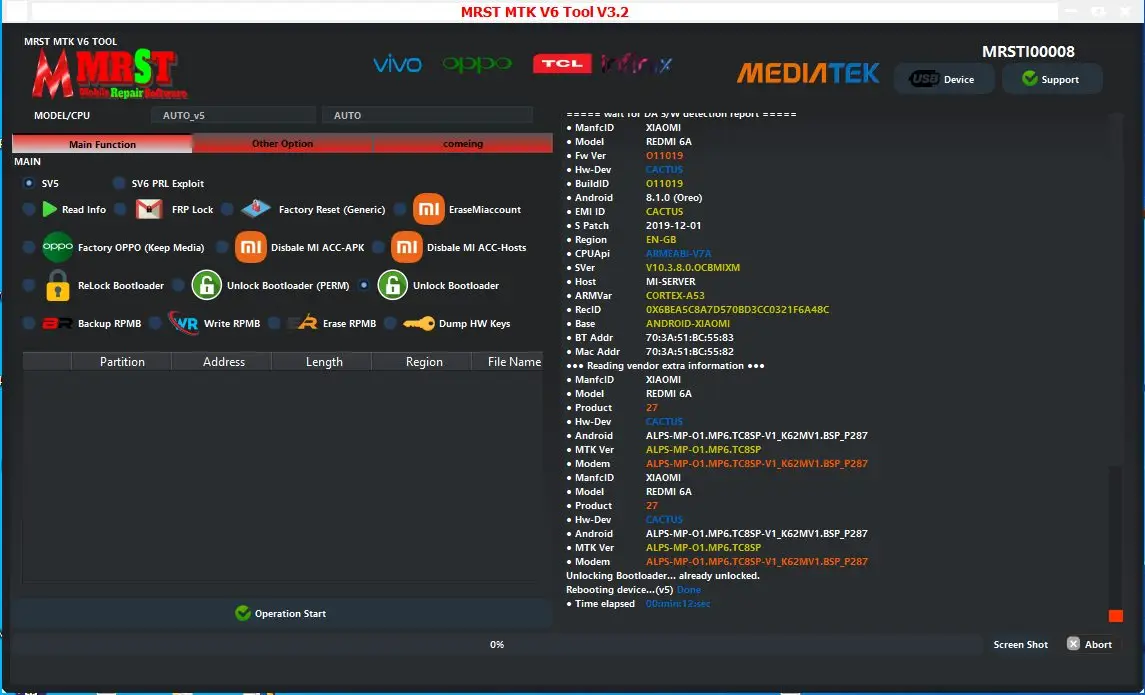Select the EraseMiaccount radio button
Screen dimensions: 1145x695
(399, 210)
